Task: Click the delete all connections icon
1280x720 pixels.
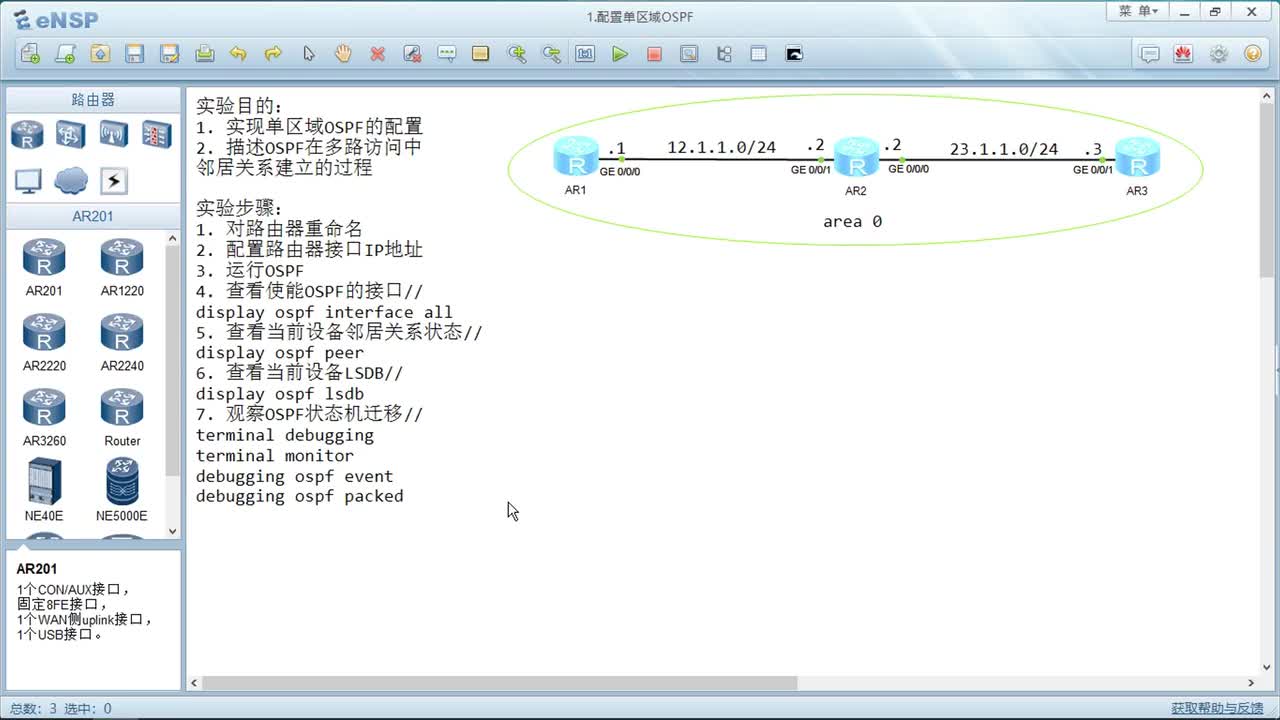Action: click(x=412, y=54)
